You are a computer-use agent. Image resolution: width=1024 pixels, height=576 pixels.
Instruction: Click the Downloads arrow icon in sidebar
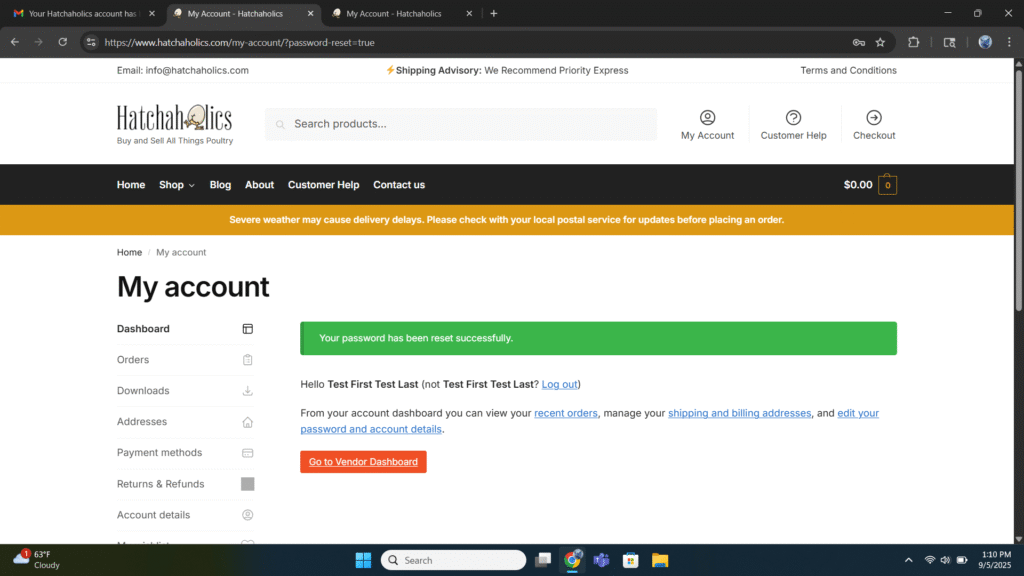248,391
